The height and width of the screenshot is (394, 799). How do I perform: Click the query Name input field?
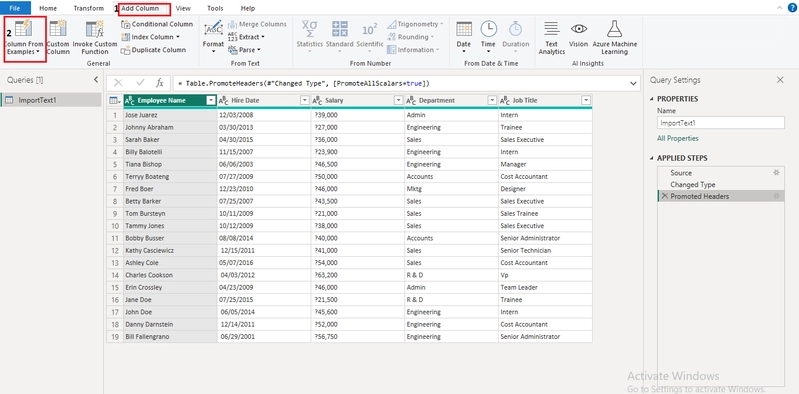721,123
